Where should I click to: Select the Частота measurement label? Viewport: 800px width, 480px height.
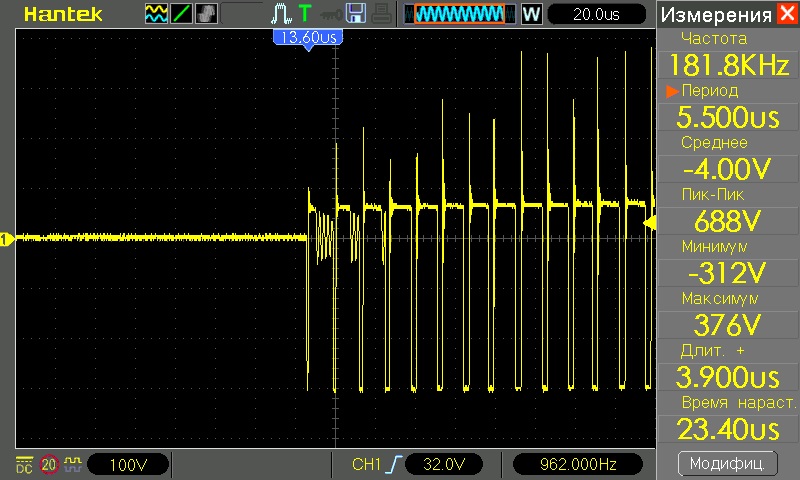click(714, 38)
